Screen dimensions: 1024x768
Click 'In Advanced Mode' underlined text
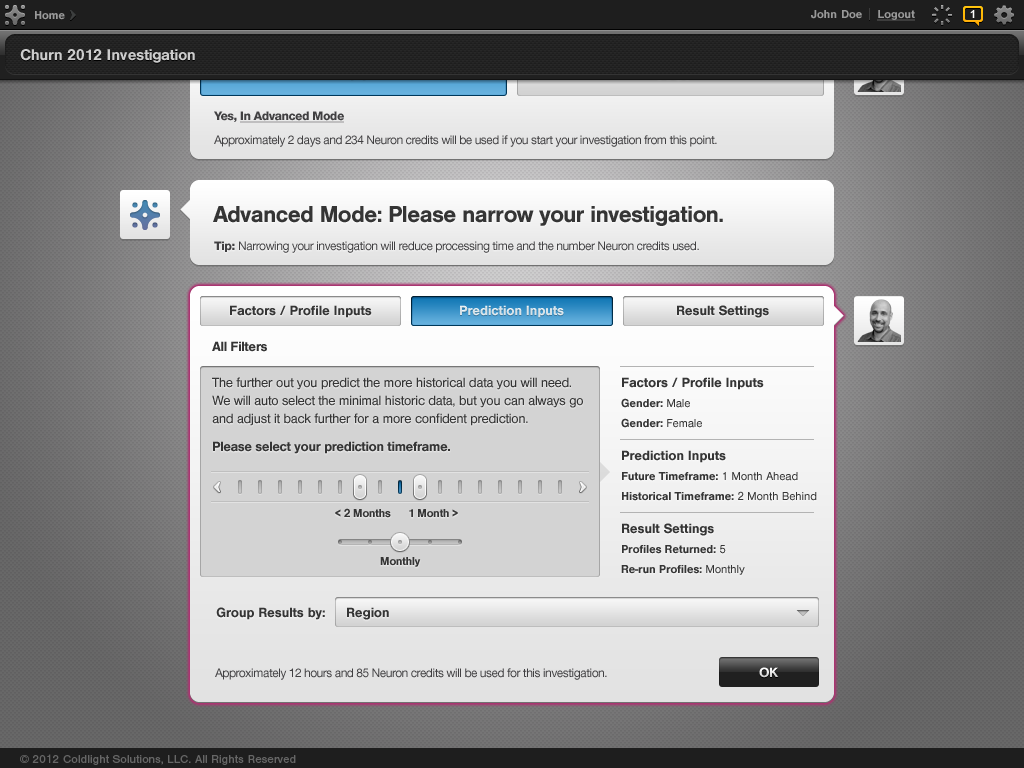click(x=292, y=116)
